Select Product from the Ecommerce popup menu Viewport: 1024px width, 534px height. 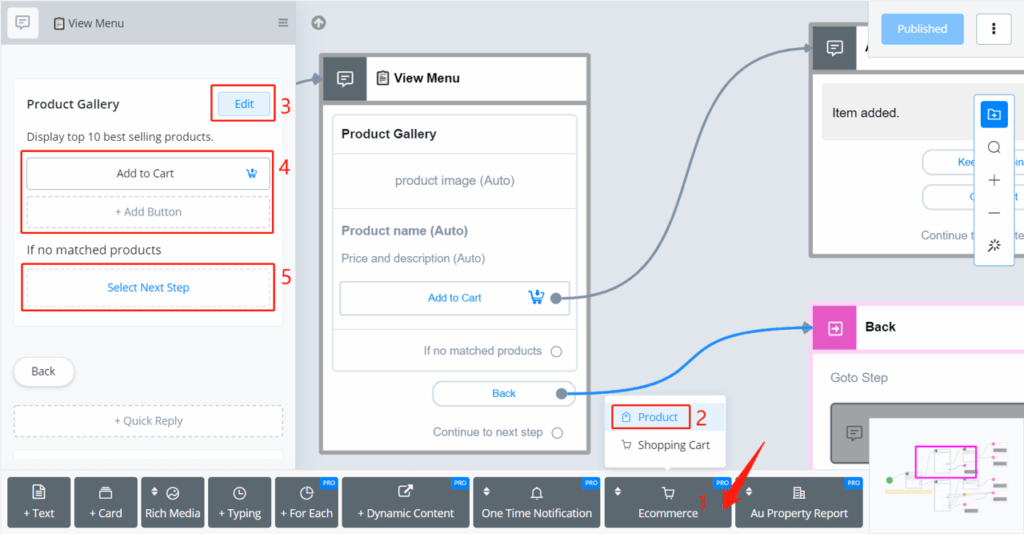coord(651,417)
